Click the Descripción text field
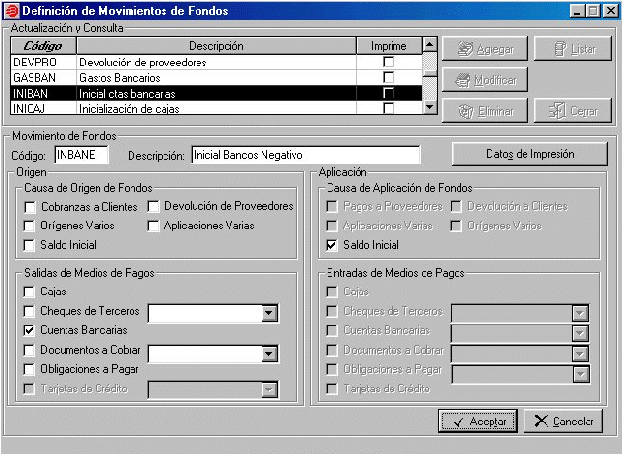Screen dimensions: 622x454 click(304, 155)
